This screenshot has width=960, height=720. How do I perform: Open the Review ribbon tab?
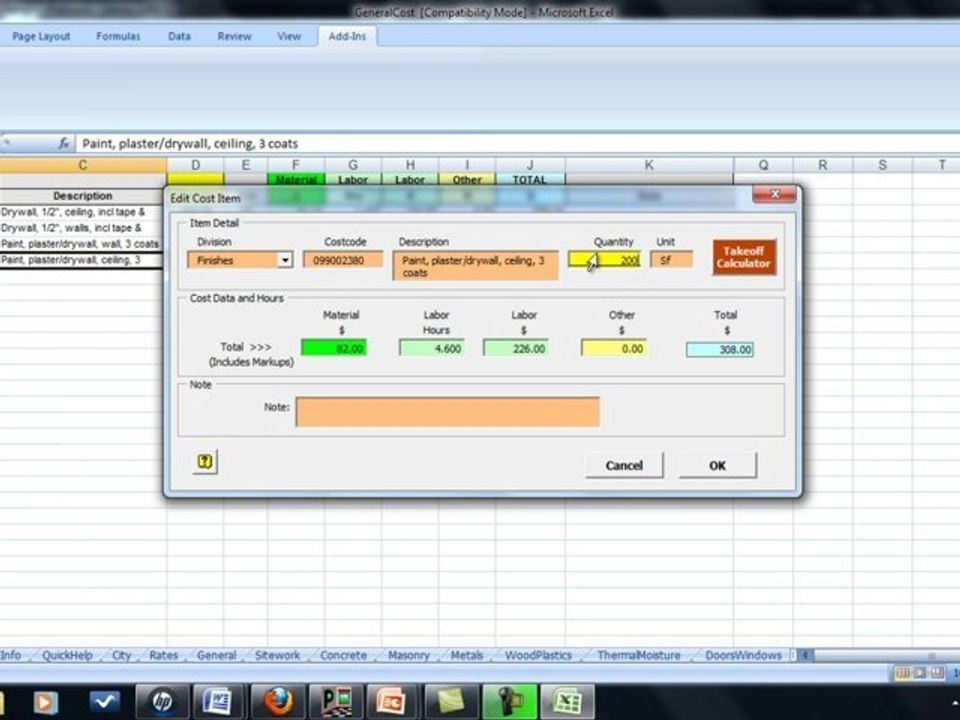tap(234, 36)
